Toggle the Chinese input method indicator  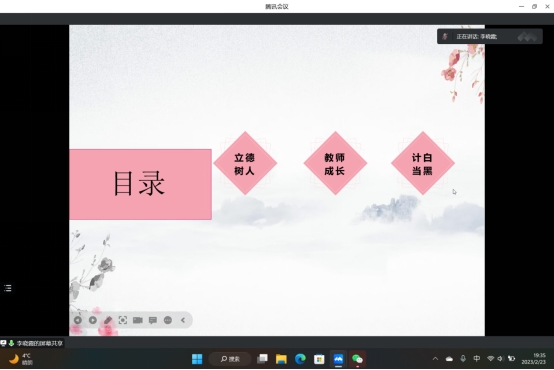coord(477,359)
